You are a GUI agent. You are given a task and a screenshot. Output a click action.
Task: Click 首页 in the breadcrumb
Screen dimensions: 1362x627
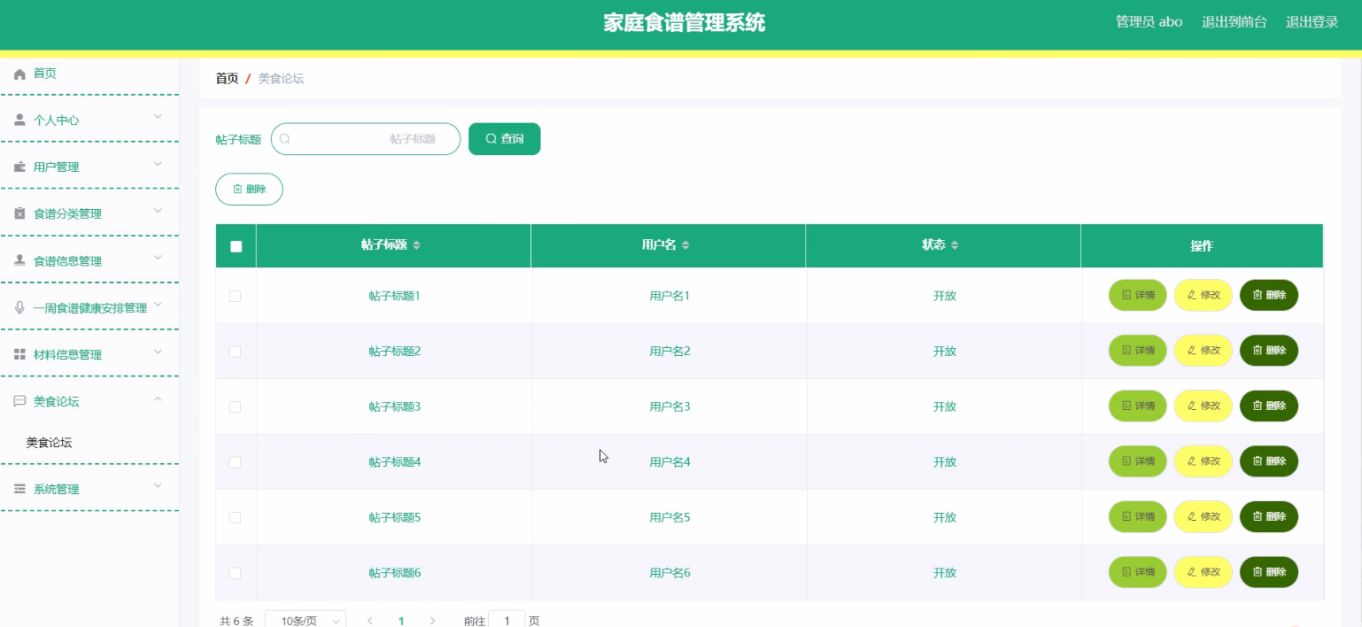coord(227,78)
